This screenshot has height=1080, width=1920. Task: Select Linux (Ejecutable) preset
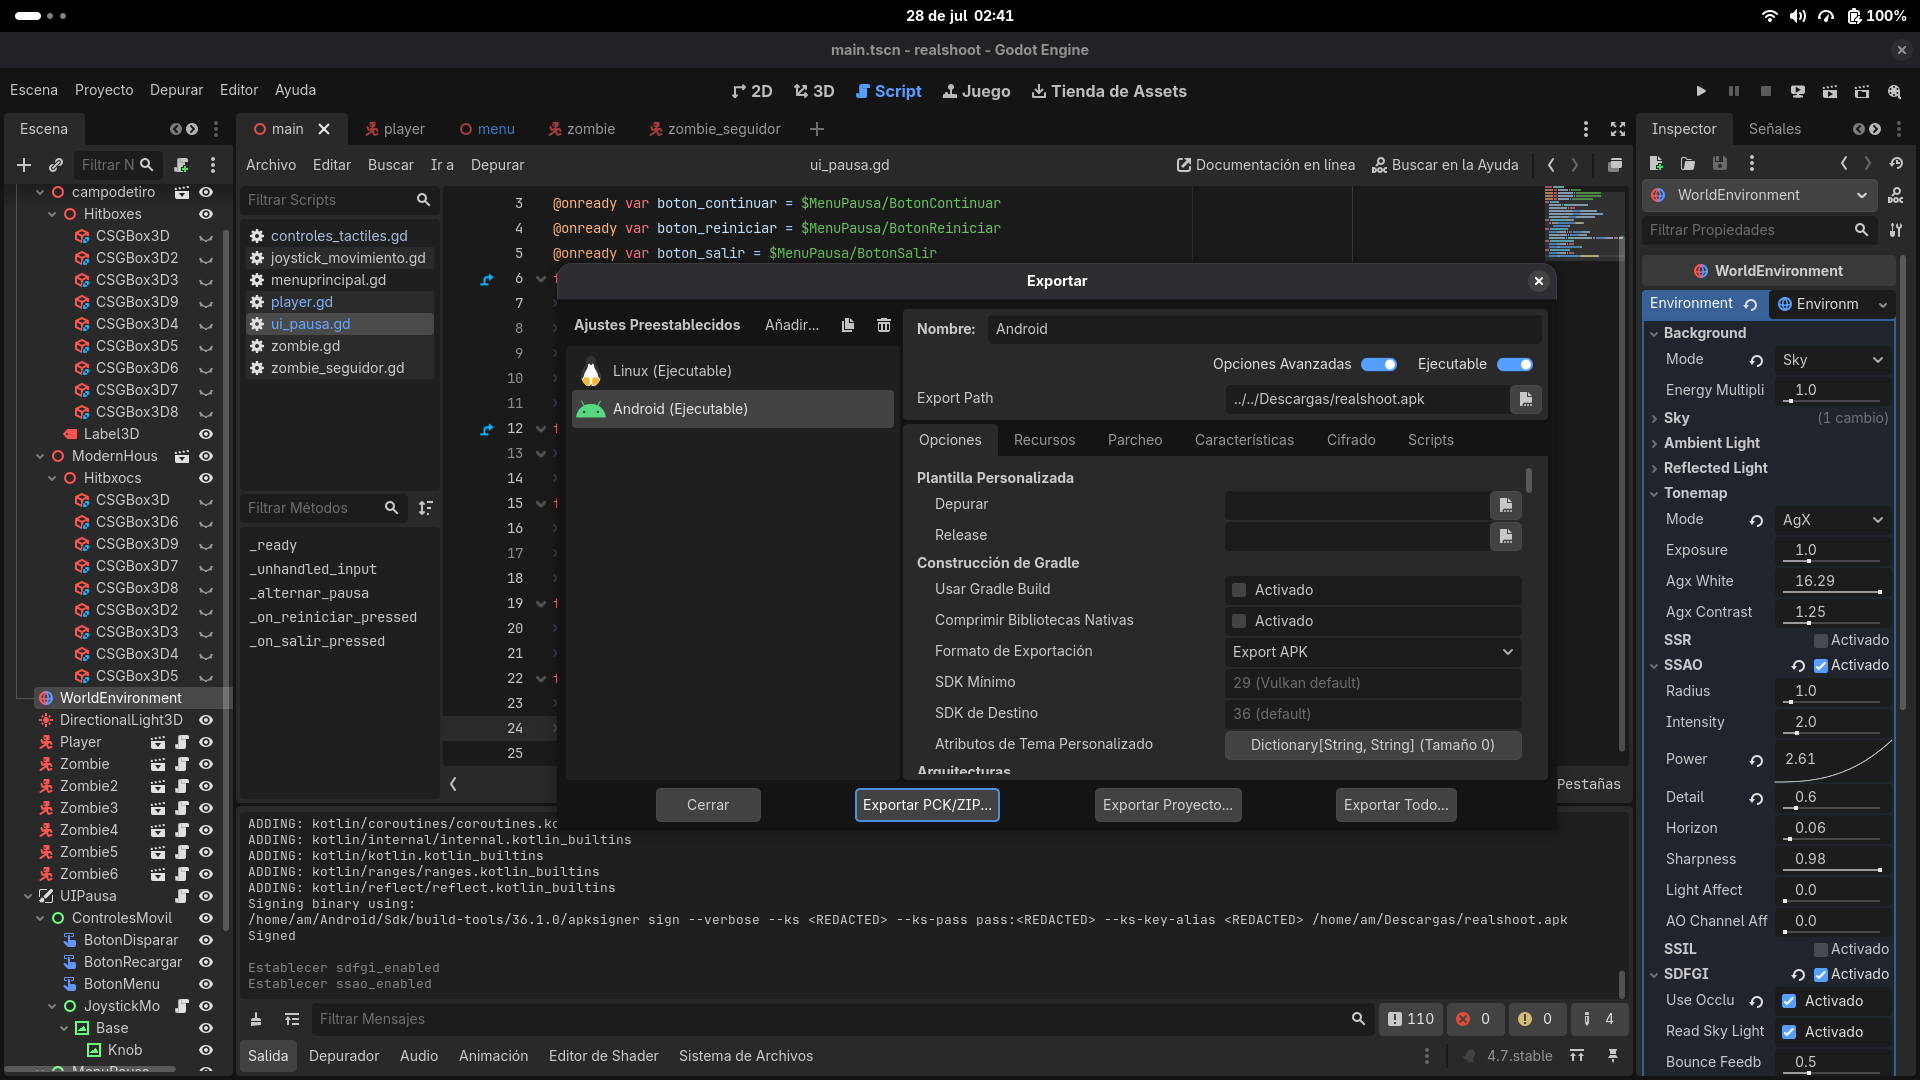pyautogui.click(x=732, y=371)
